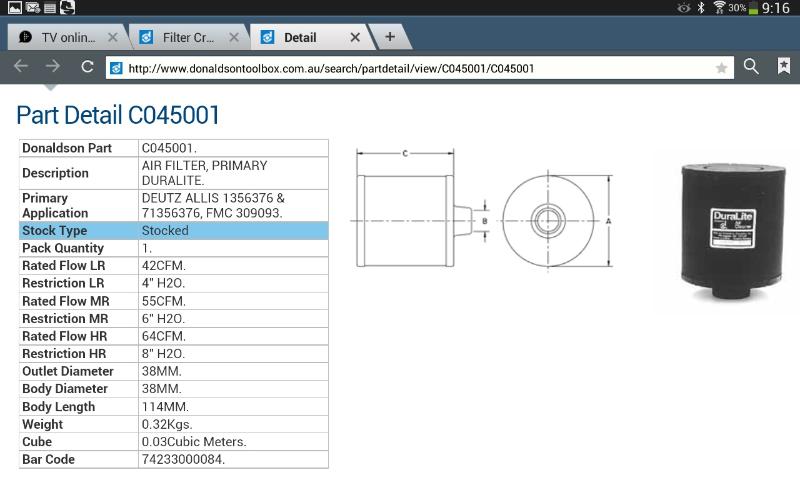Open the filter dimension diagram
Image resolution: width=800 pixels, height=500 pixels.
[x=484, y=208]
